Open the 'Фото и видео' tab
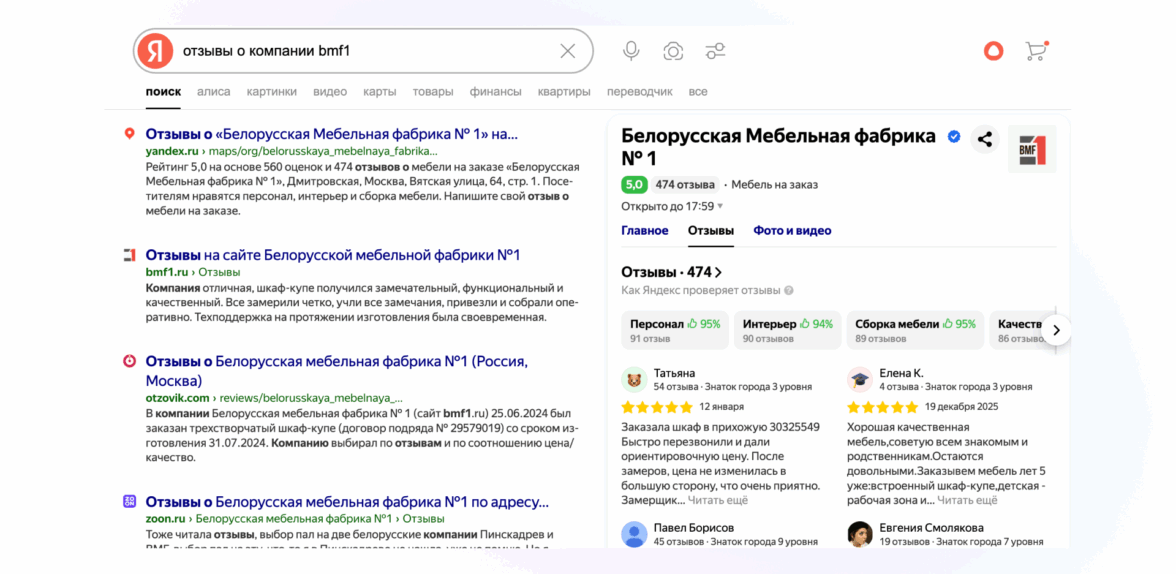This screenshot has width=1176, height=574. (x=792, y=231)
